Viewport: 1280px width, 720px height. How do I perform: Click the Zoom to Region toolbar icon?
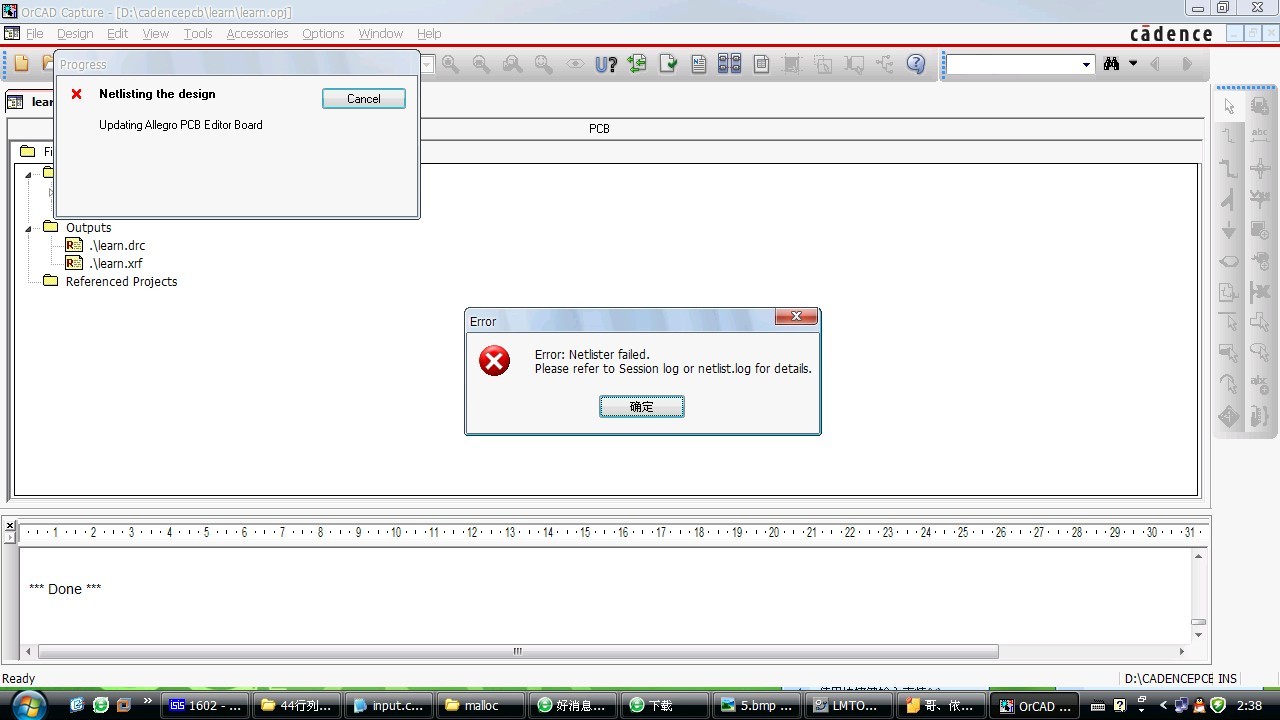point(513,64)
